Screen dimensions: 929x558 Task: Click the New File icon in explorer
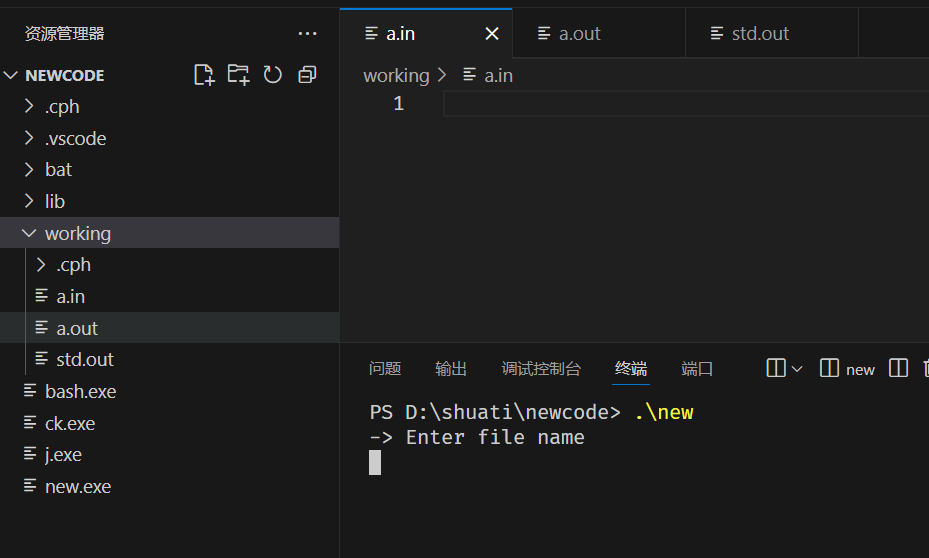coord(204,74)
